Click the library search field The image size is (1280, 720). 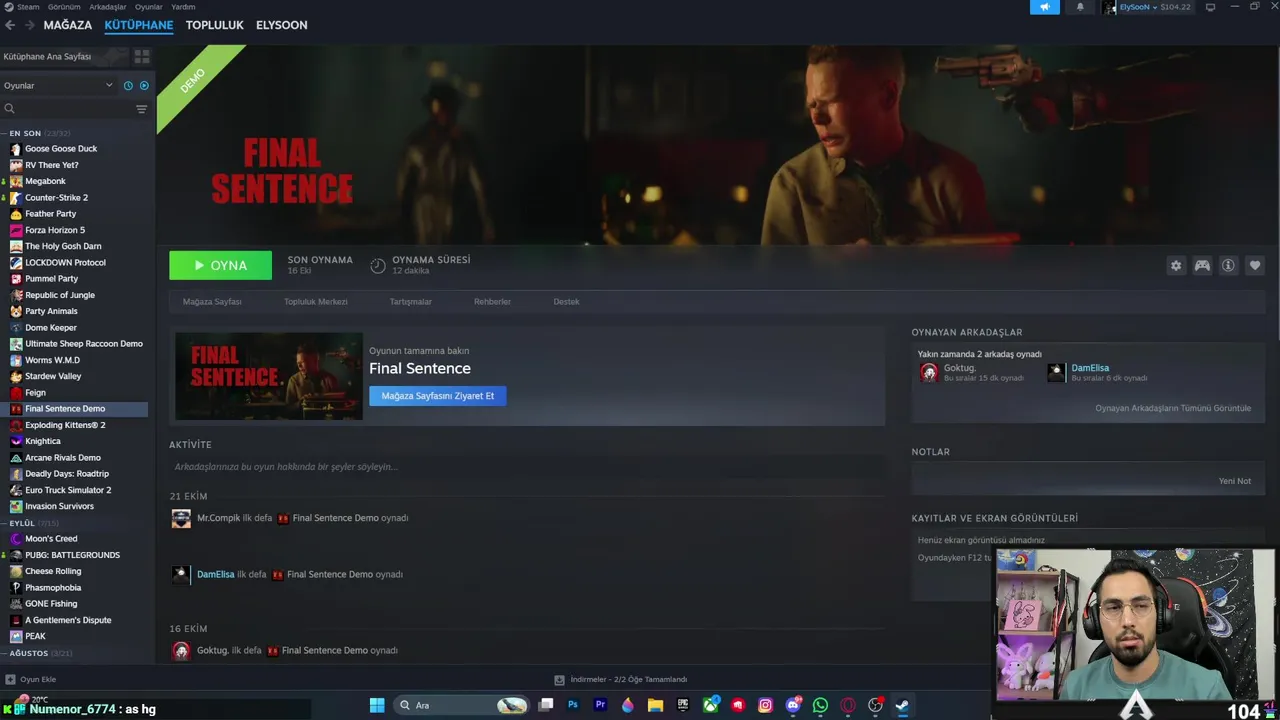[x=68, y=109]
